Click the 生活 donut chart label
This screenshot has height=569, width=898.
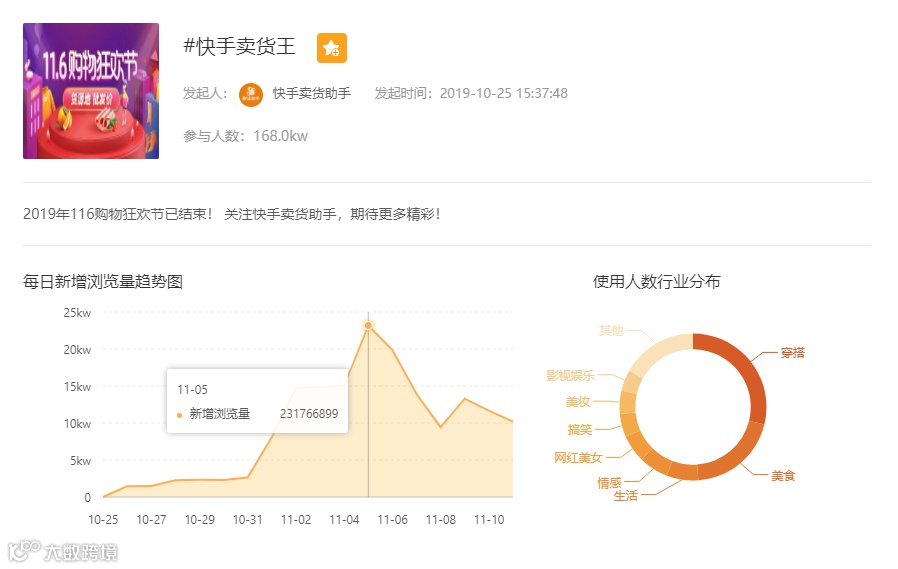625,496
